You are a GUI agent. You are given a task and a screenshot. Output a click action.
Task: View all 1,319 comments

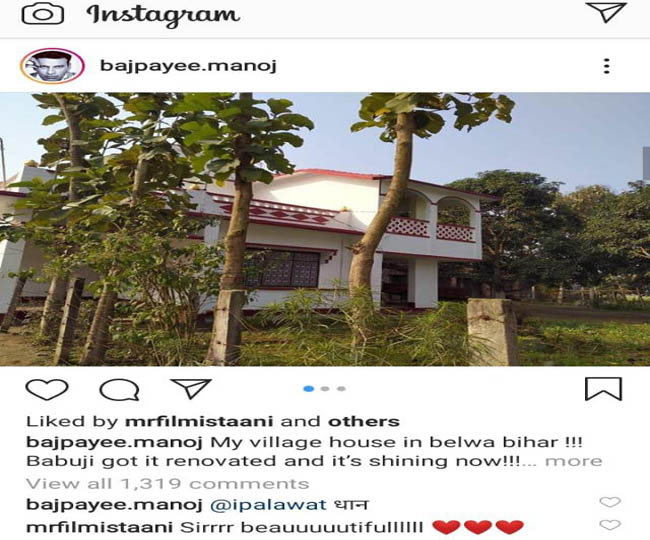pos(167,484)
